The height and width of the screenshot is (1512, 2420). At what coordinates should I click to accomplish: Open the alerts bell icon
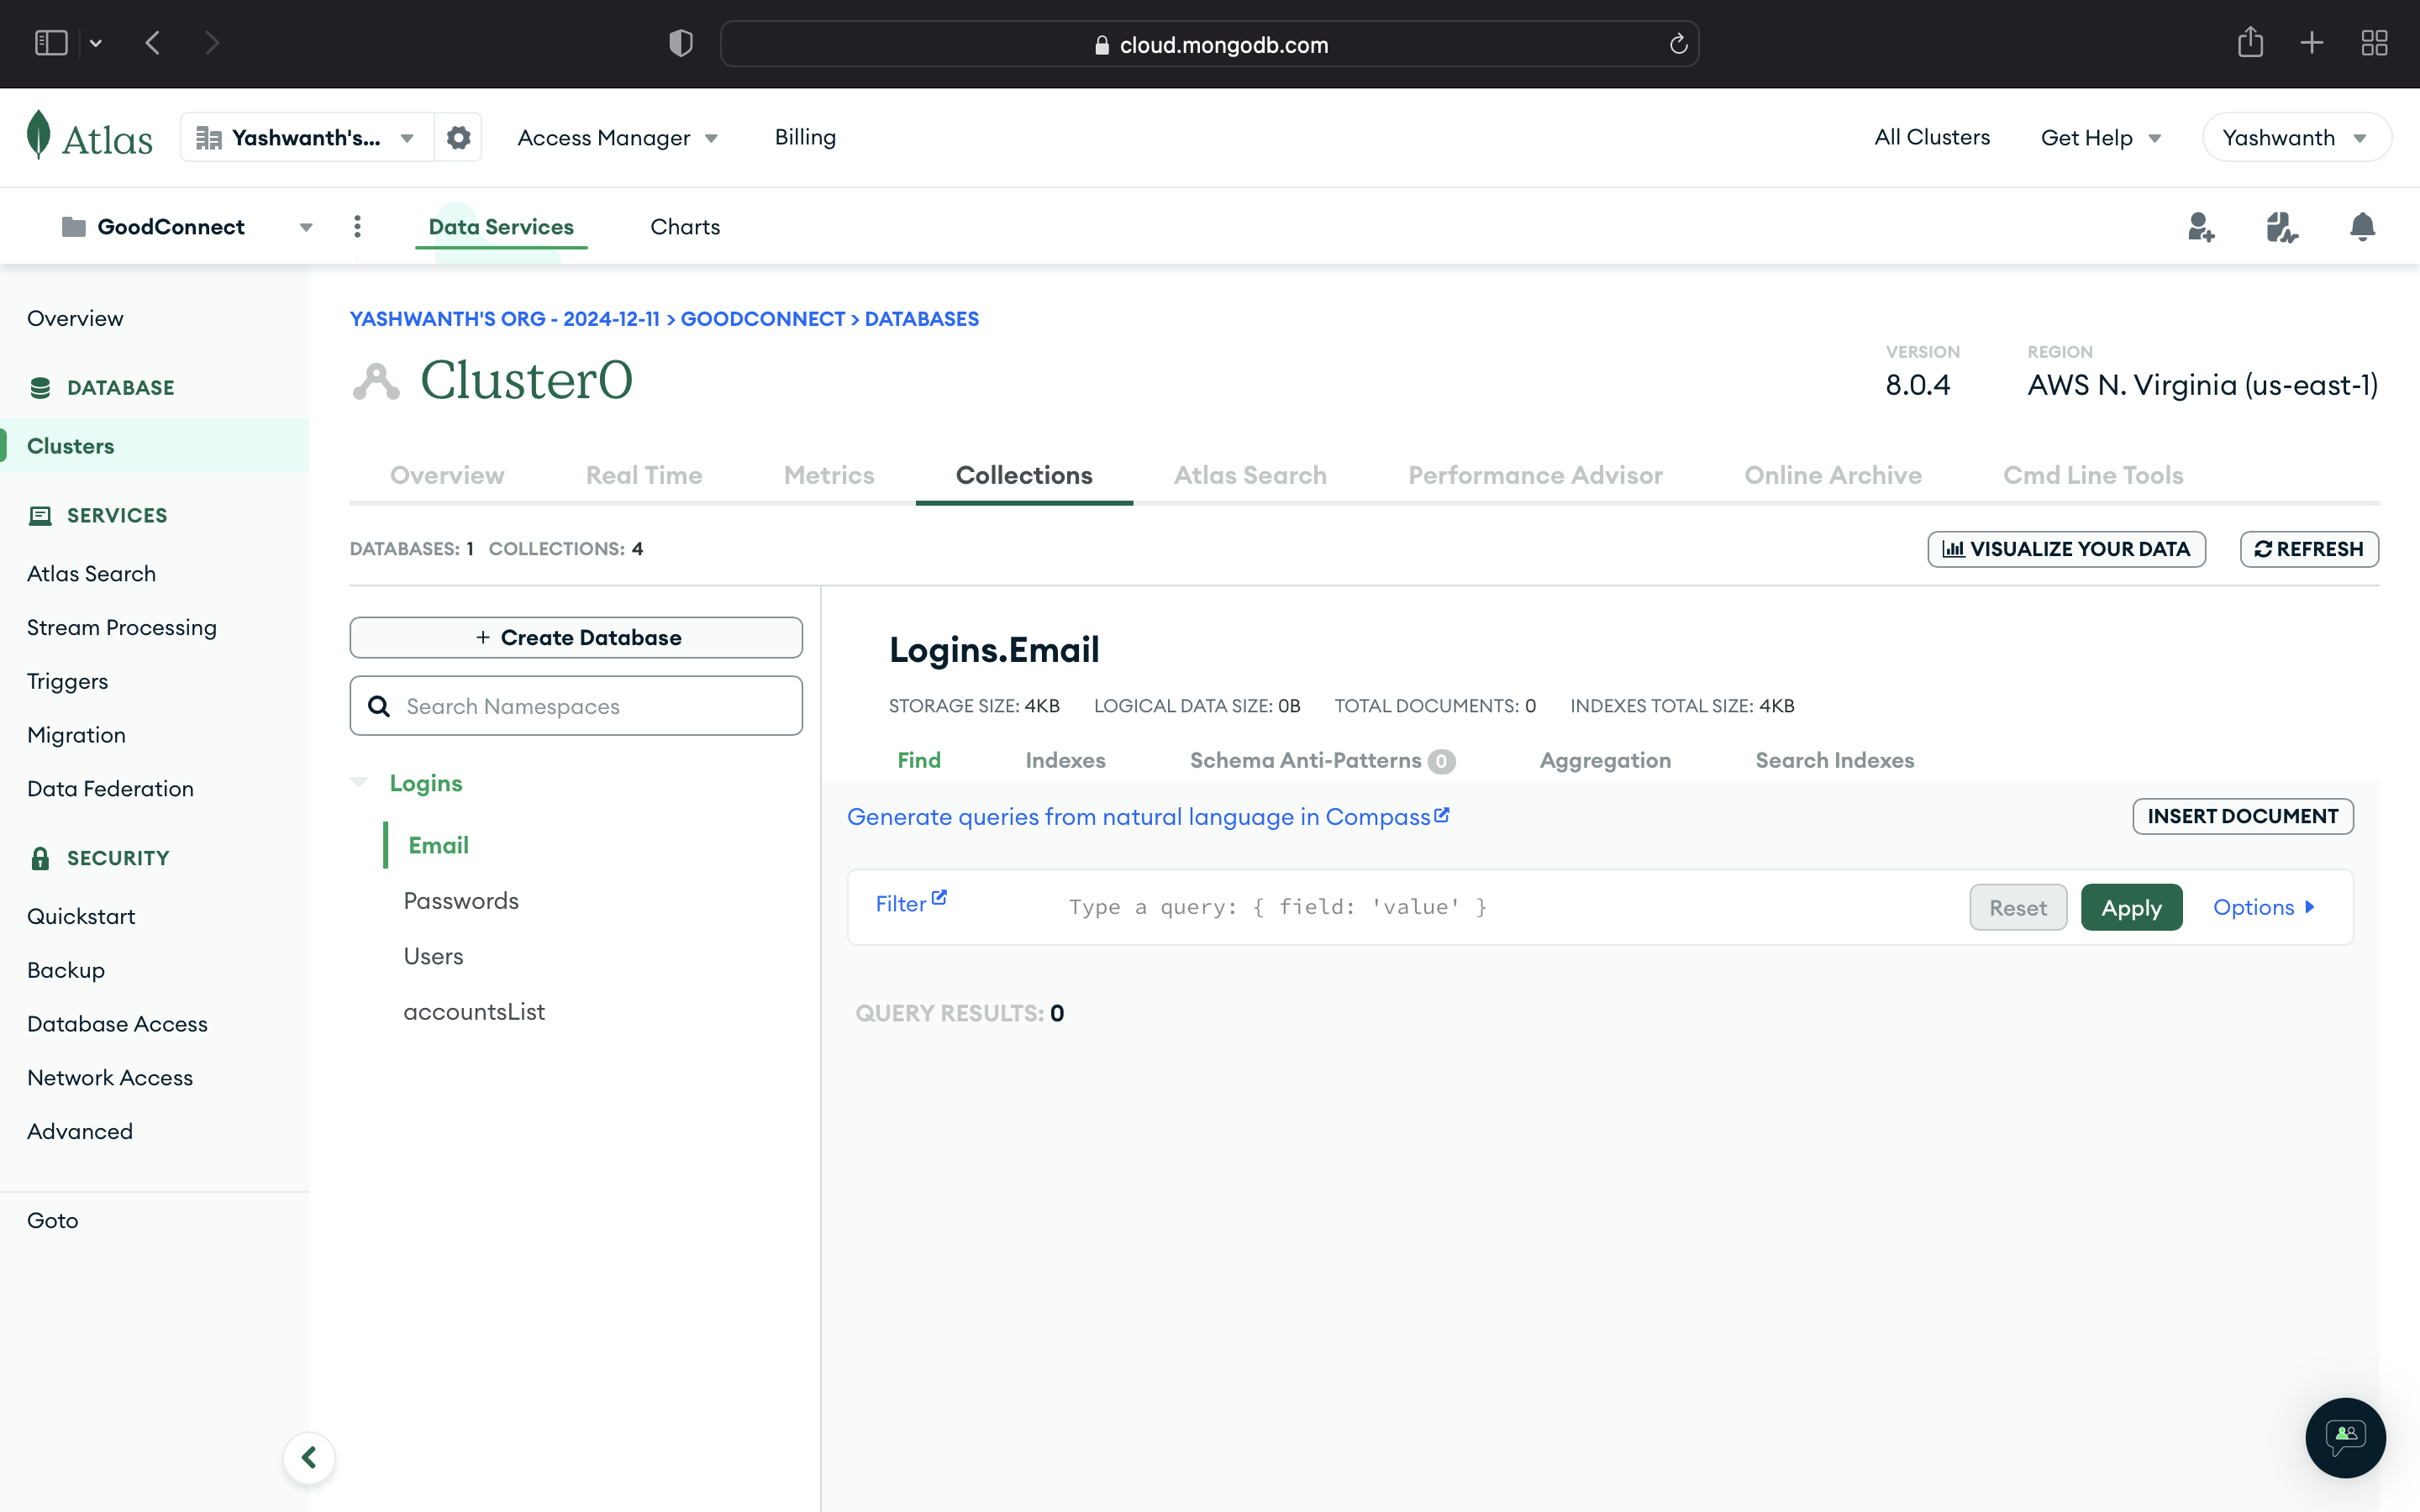pyautogui.click(x=2362, y=227)
